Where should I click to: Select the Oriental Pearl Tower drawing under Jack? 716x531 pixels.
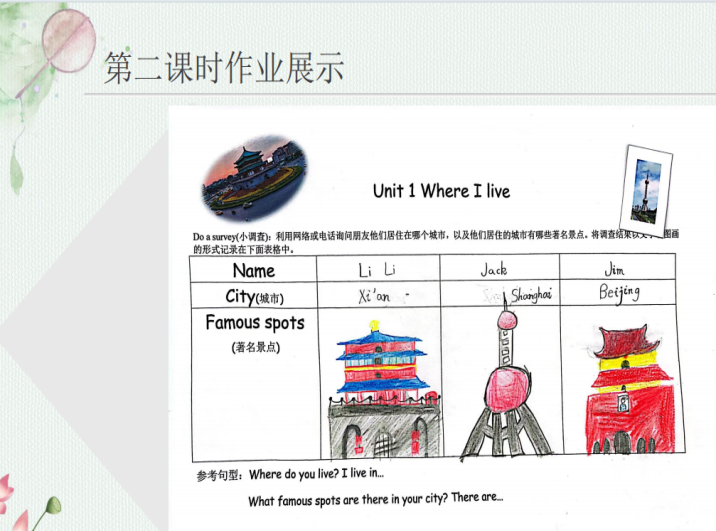point(504,388)
